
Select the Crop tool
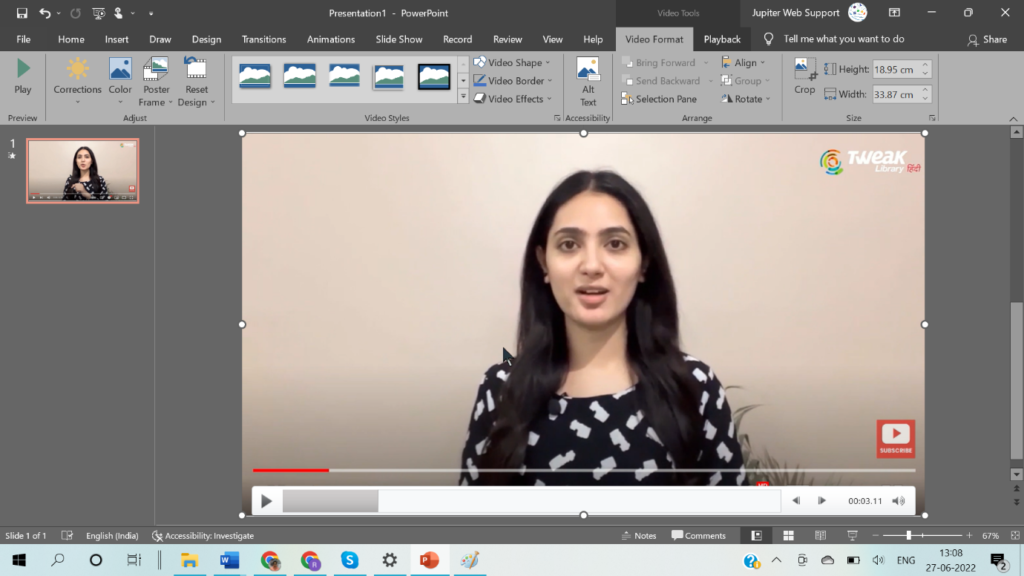(805, 77)
